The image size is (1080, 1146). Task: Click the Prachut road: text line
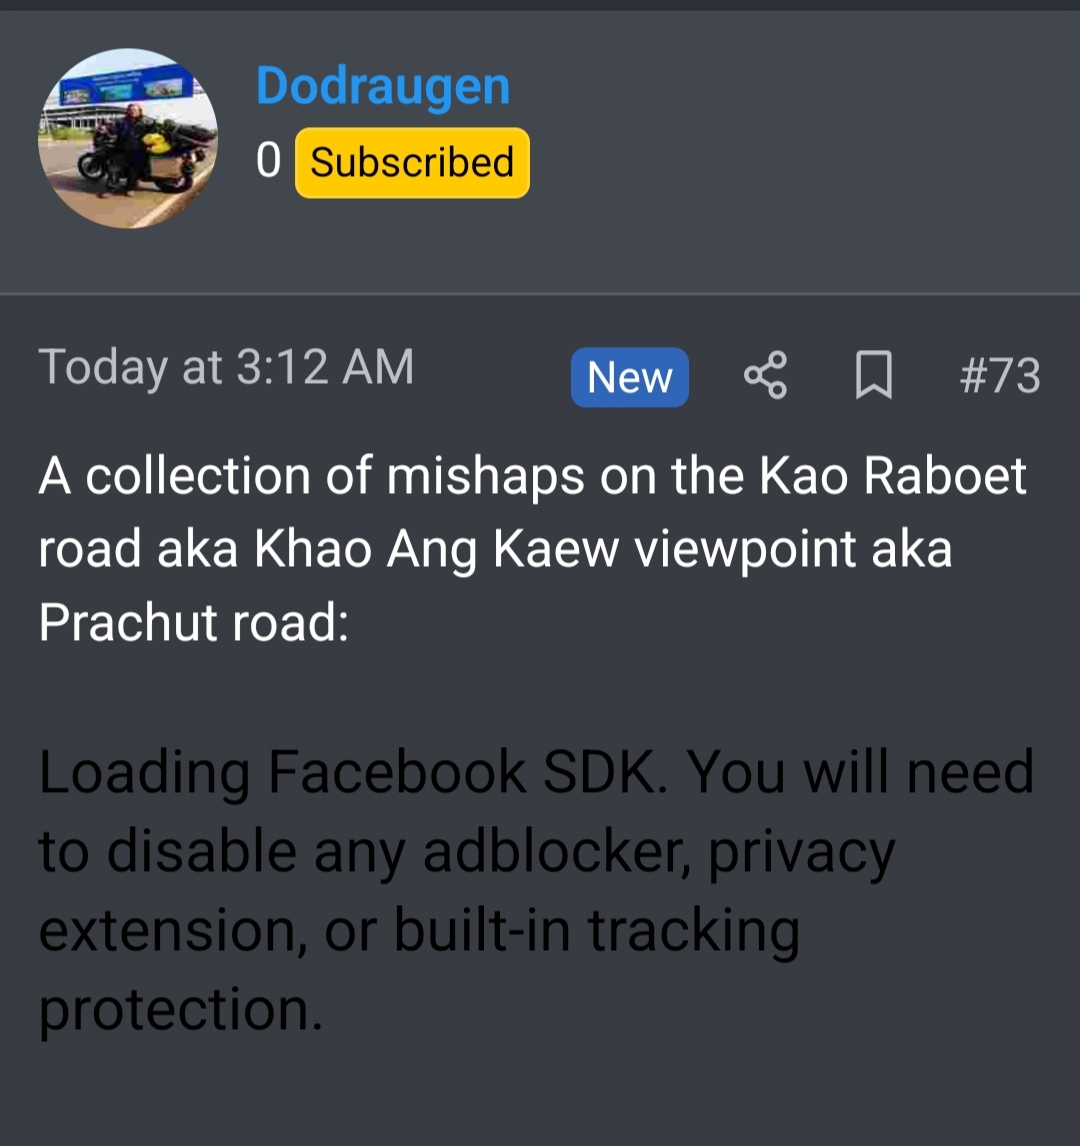[x=194, y=623]
